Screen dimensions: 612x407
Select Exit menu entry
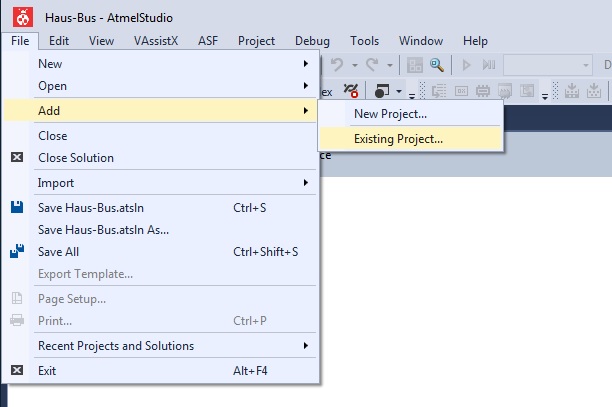(x=161, y=371)
